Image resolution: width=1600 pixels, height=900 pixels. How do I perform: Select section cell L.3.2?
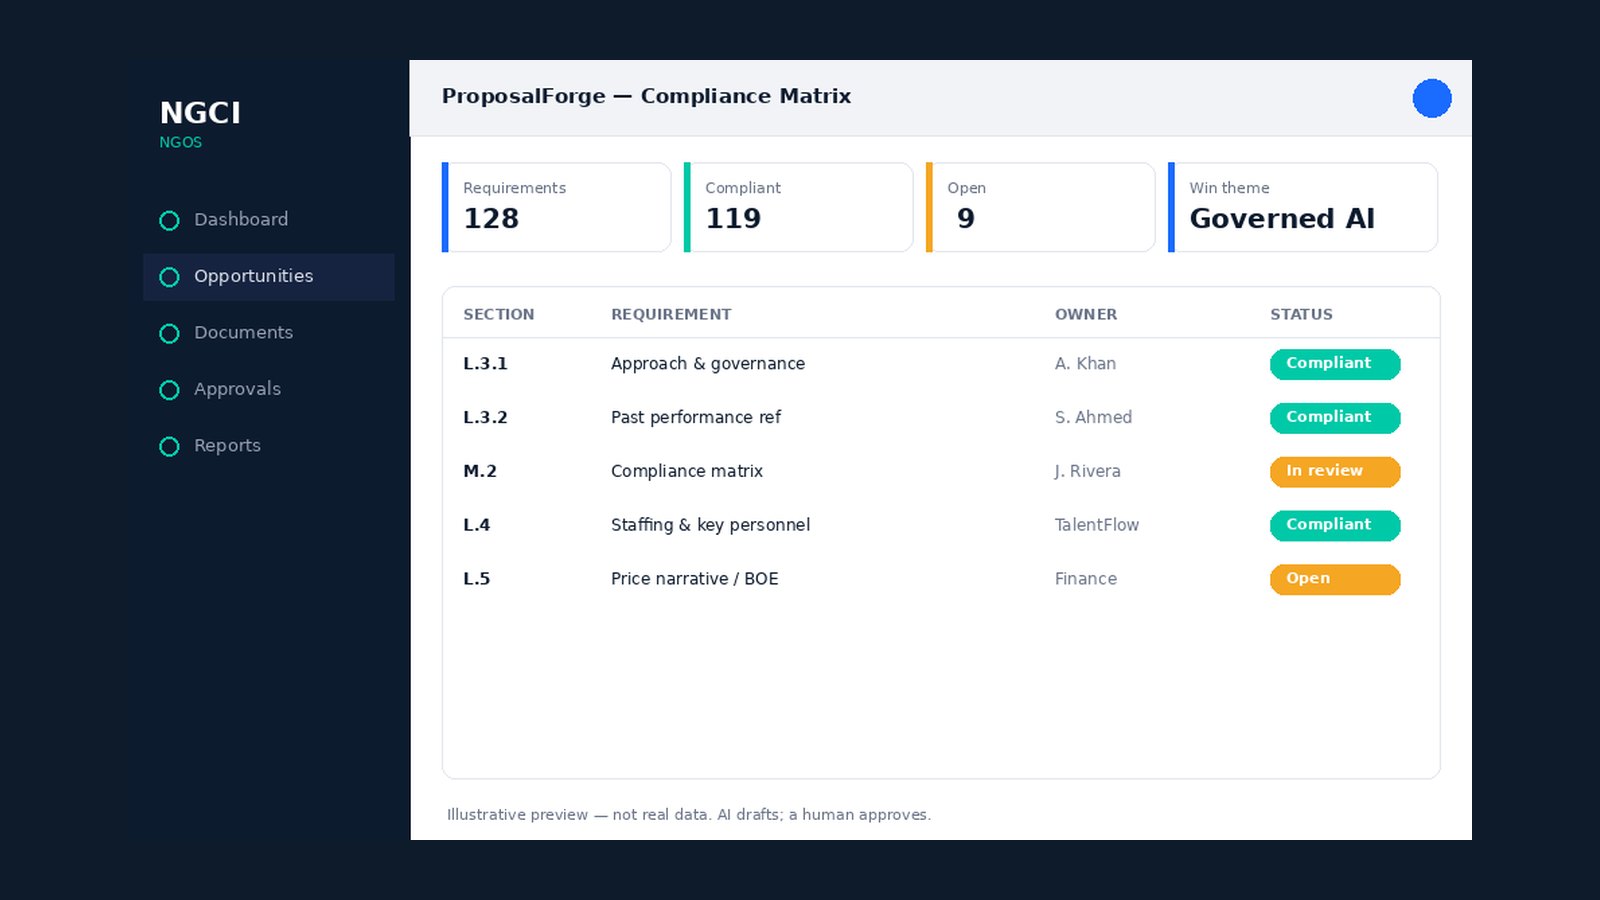(x=485, y=418)
